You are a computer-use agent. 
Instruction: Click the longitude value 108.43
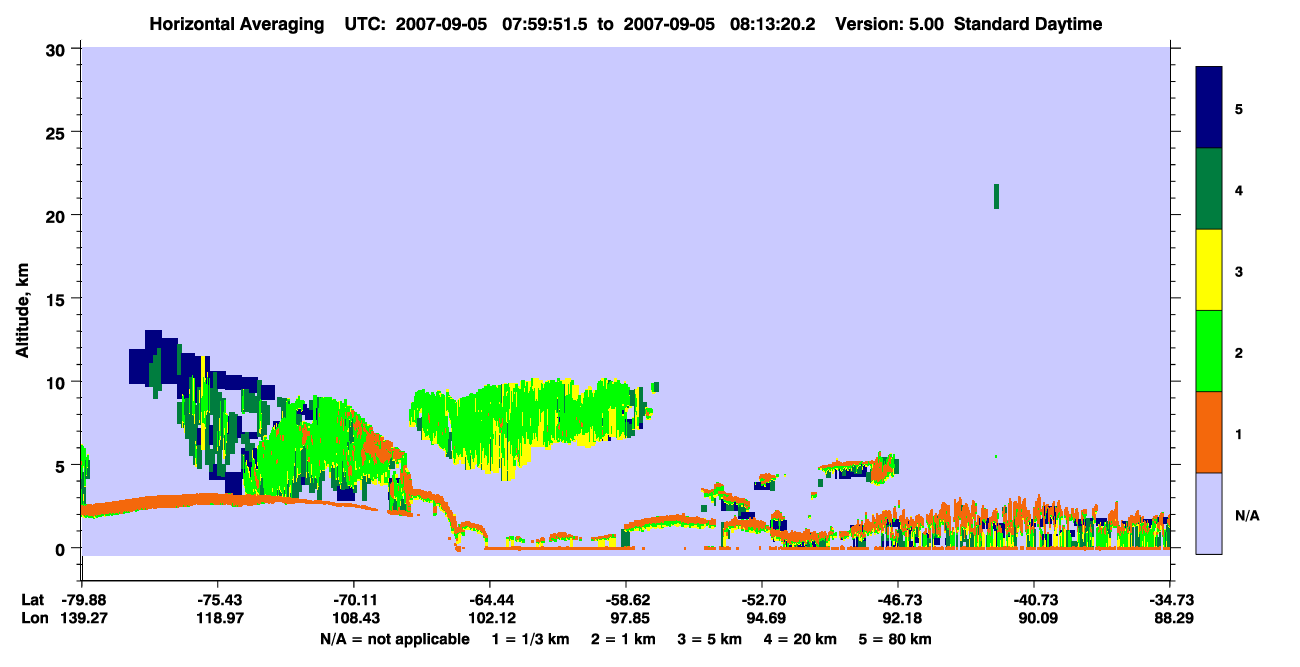click(x=354, y=618)
